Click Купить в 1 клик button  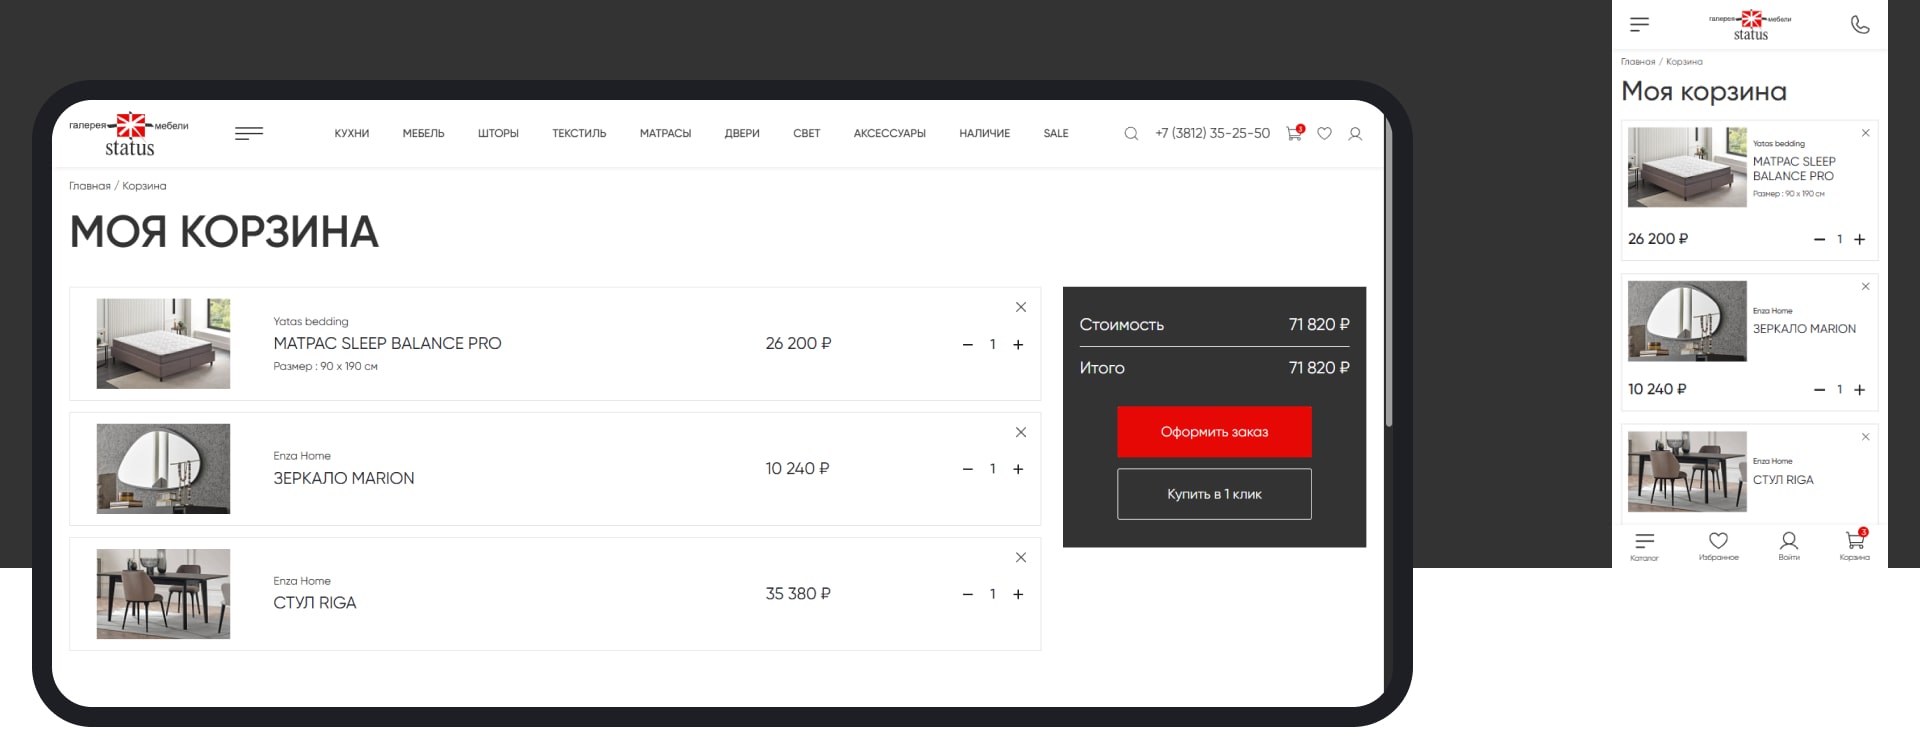click(x=1214, y=494)
